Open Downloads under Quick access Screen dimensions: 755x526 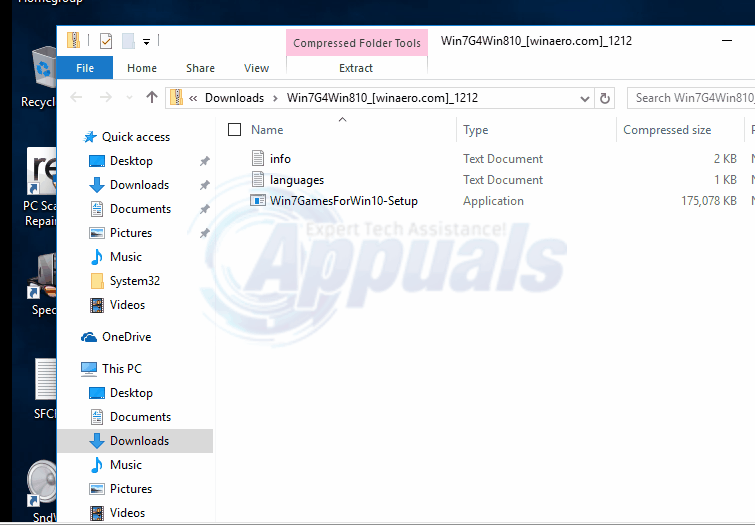pyautogui.click(x=139, y=185)
